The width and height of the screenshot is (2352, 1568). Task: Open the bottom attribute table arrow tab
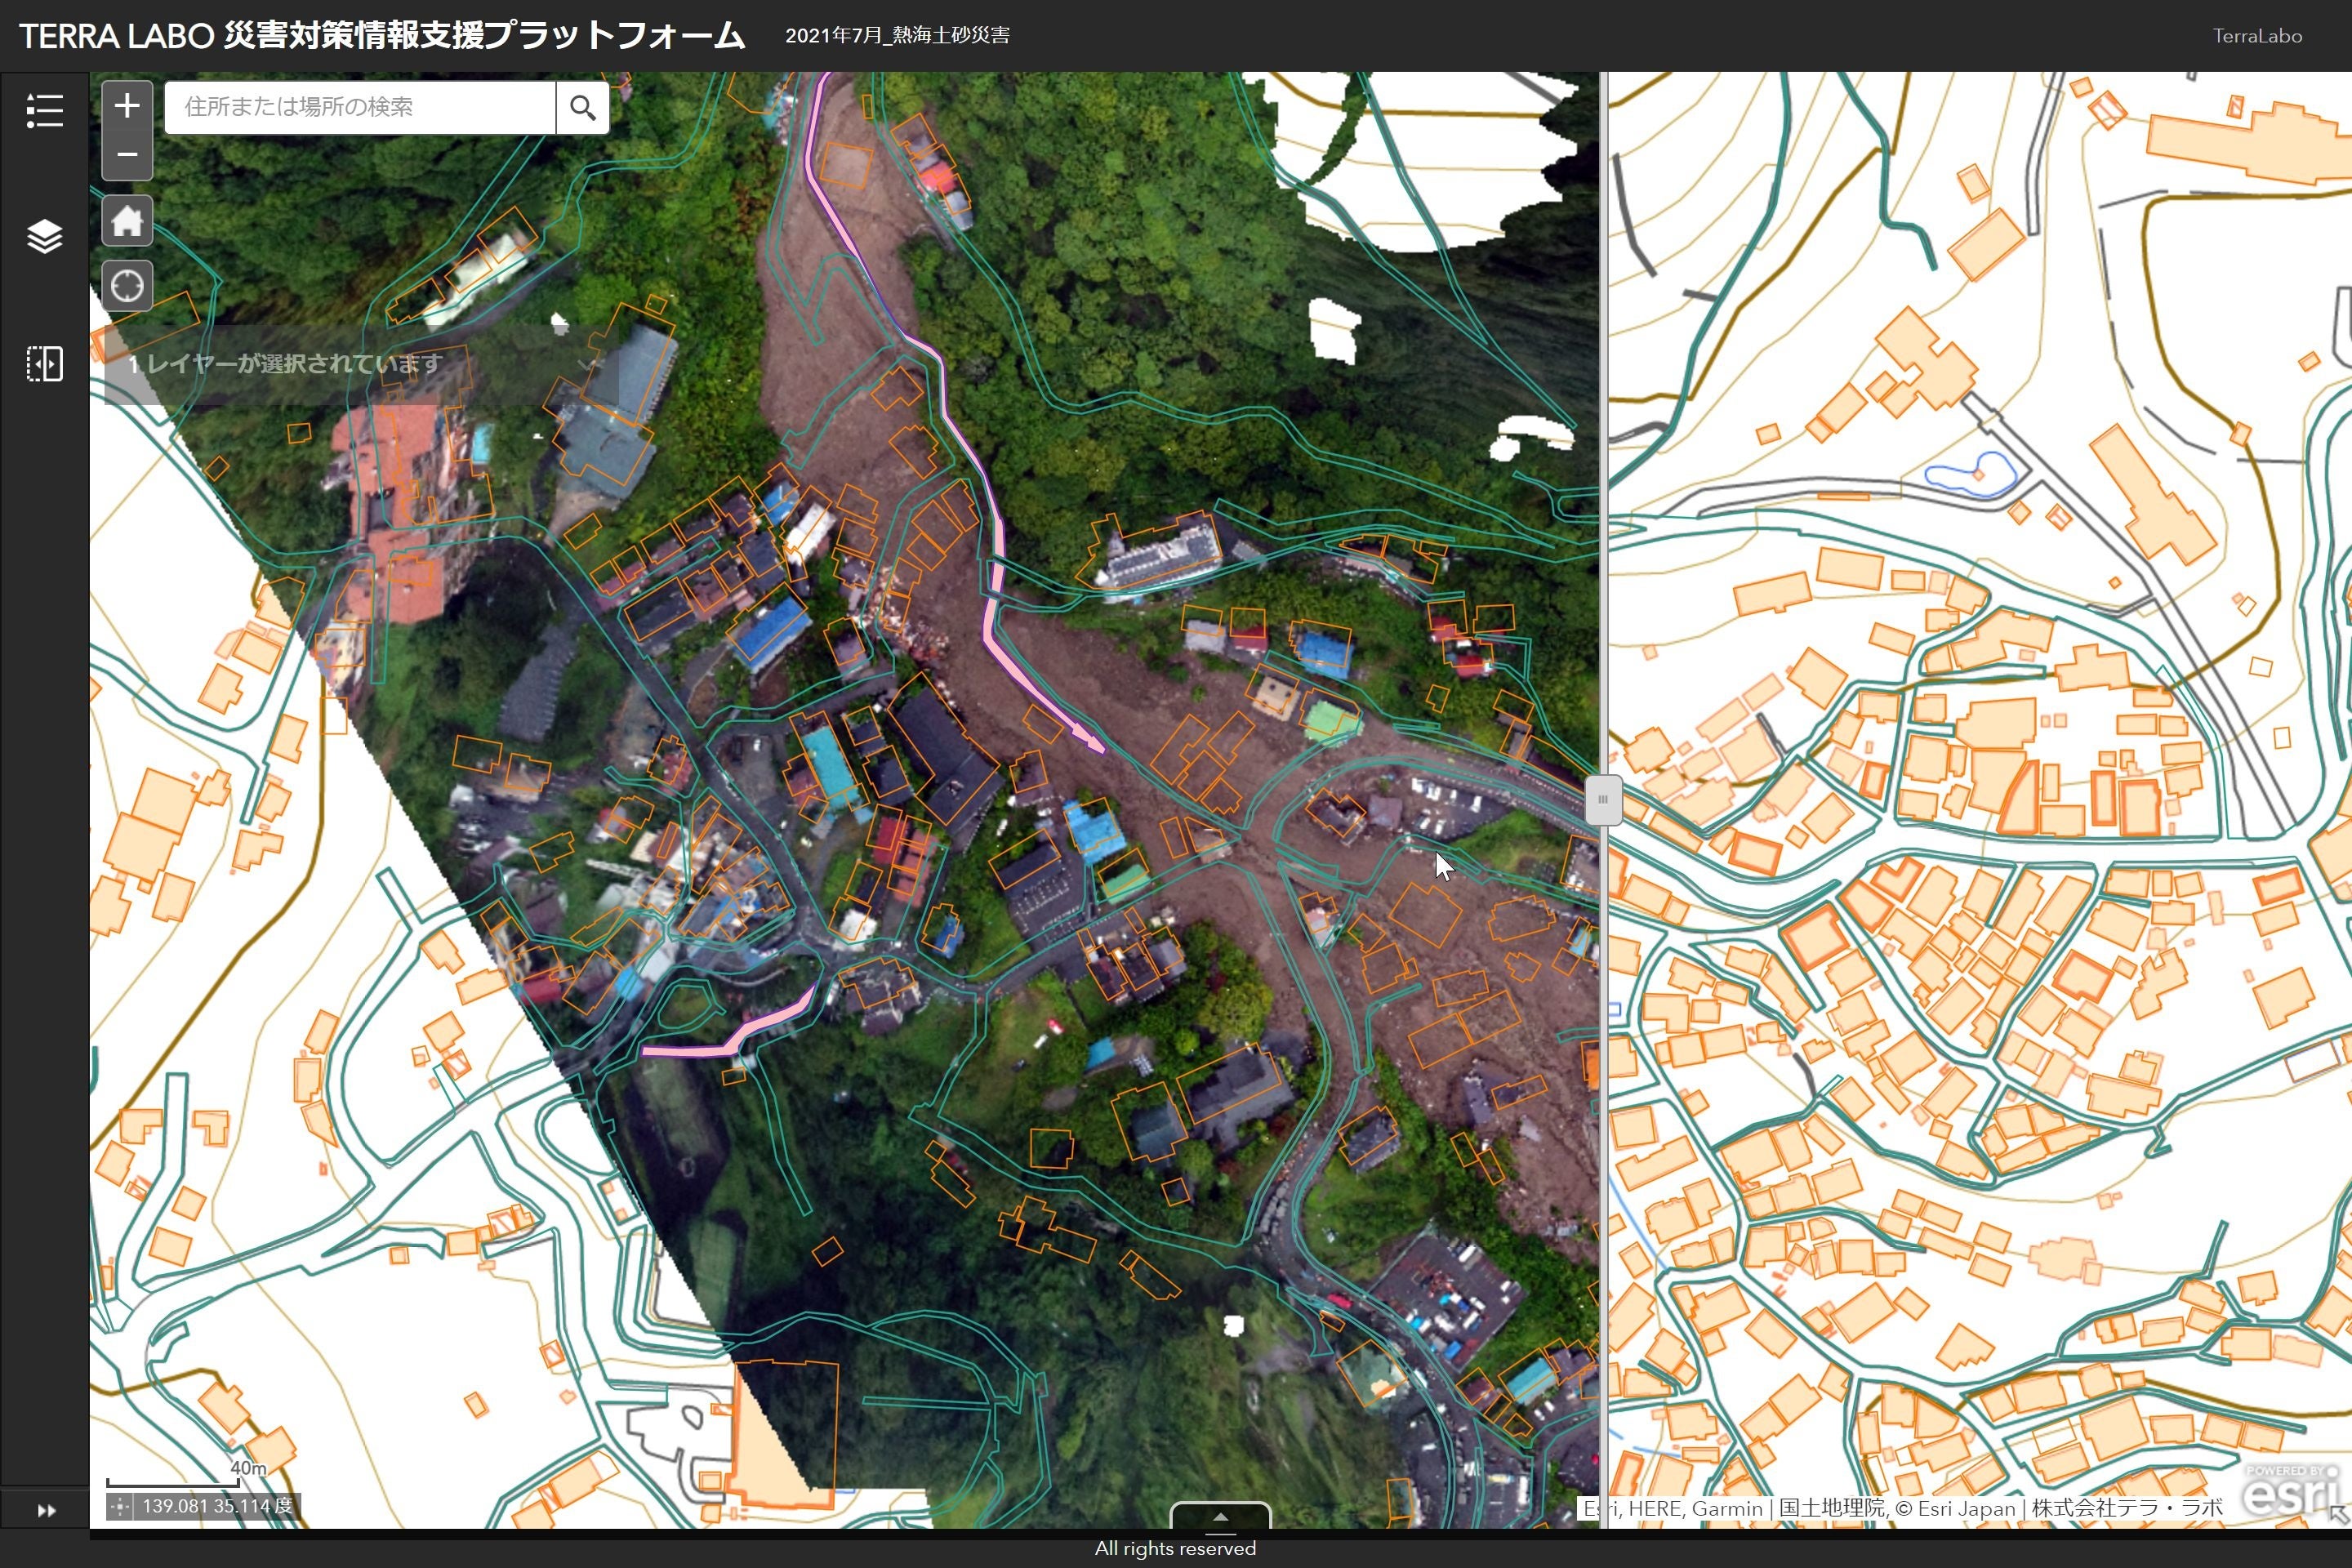coord(1220,1516)
